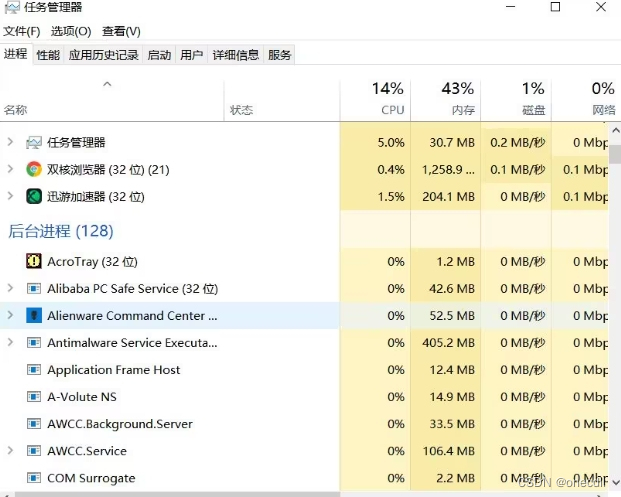Click the 0.2 MB/秒 disk value
This screenshot has width=621, height=497.
point(518,143)
